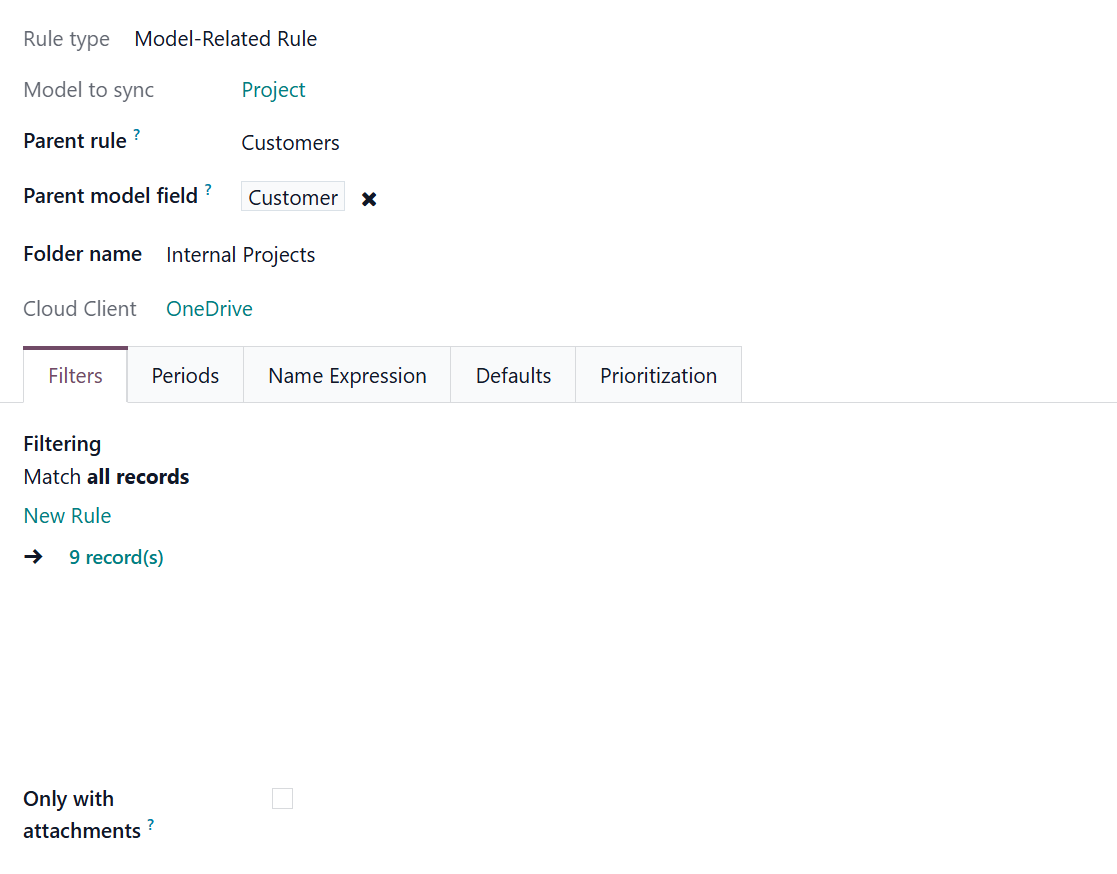
Task: Open the Rule type selection field
Action: (226, 39)
